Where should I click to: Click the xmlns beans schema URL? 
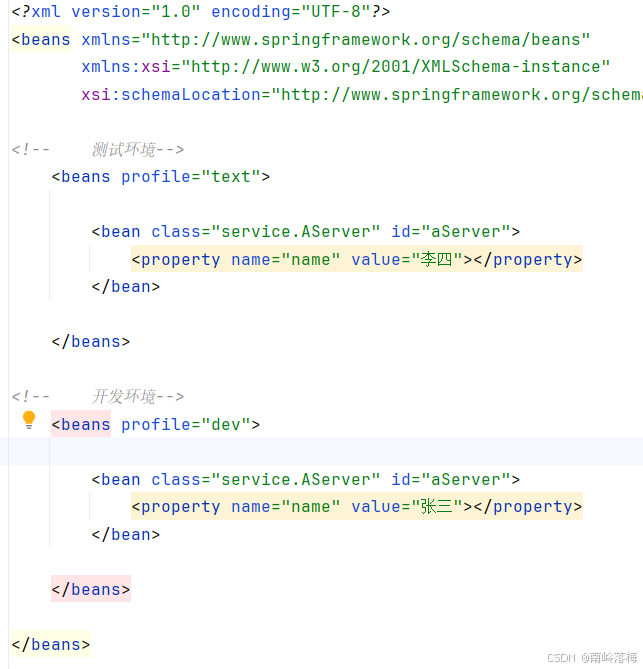pos(366,40)
